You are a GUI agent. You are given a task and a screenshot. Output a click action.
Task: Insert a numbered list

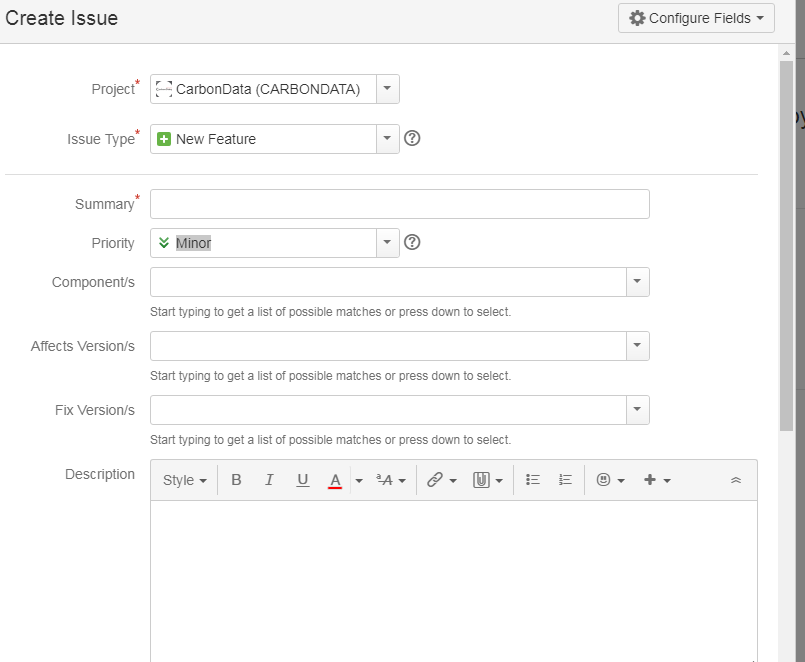565,480
